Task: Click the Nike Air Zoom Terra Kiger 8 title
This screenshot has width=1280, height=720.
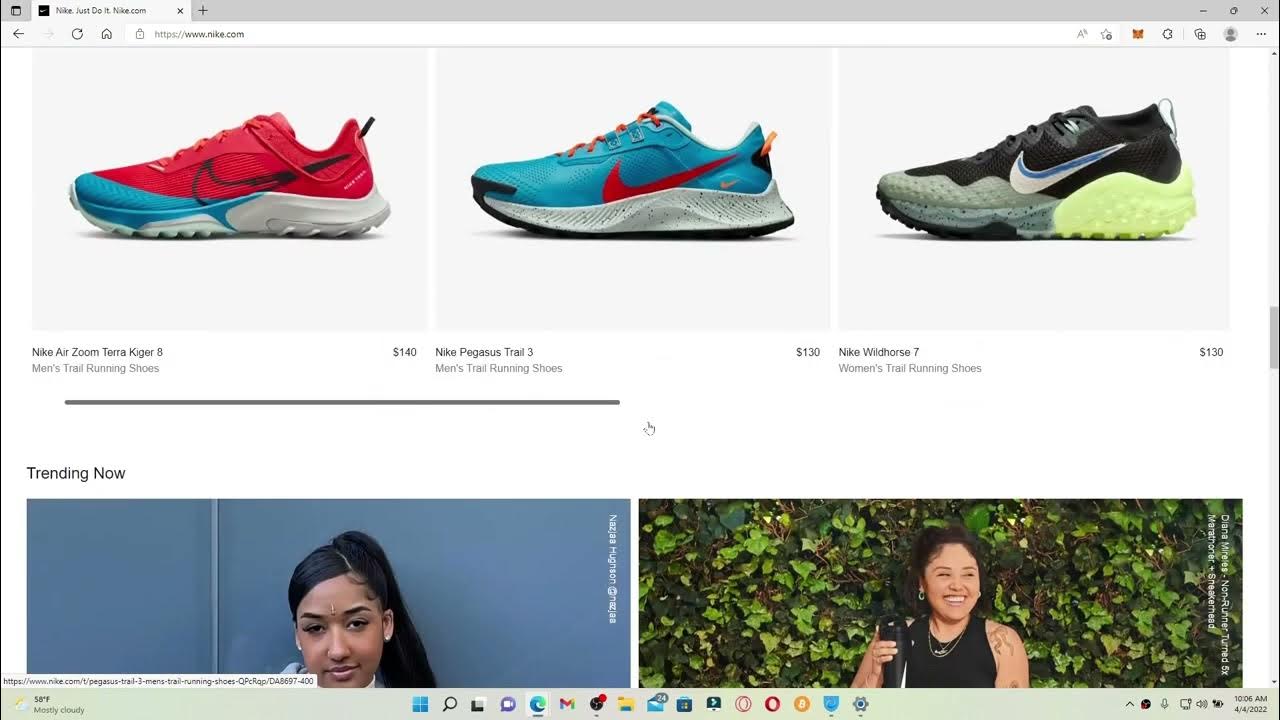Action: [x=97, y=352]
